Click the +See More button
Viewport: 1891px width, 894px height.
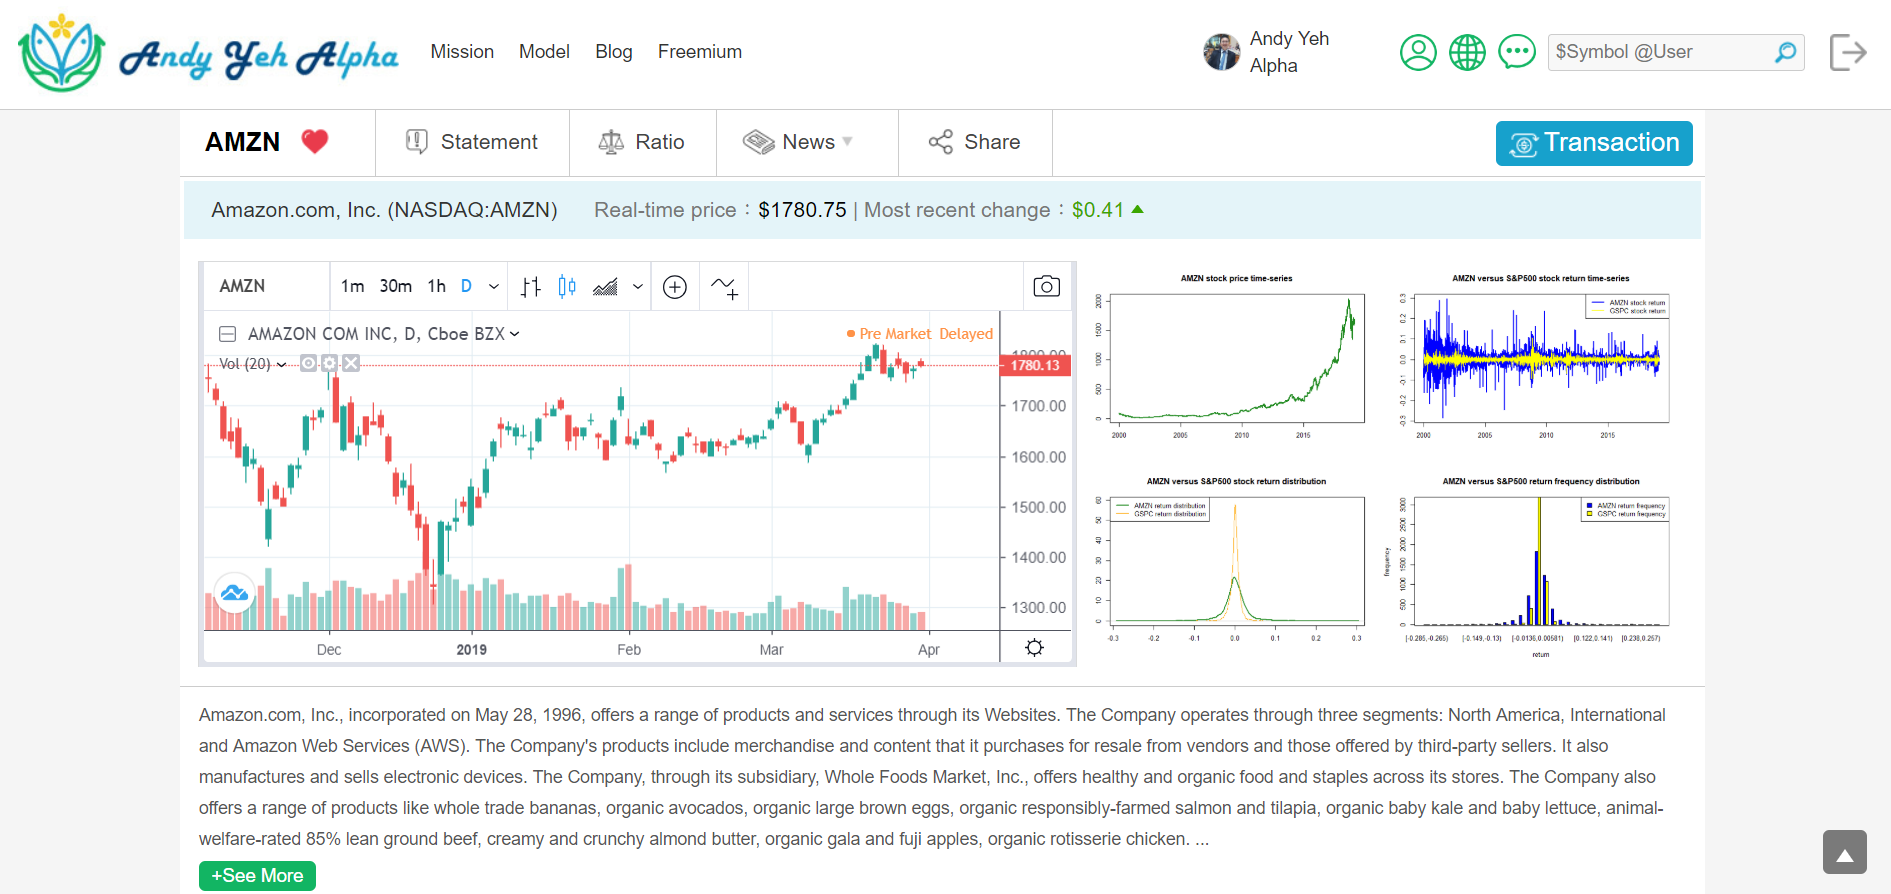[257, 876]
